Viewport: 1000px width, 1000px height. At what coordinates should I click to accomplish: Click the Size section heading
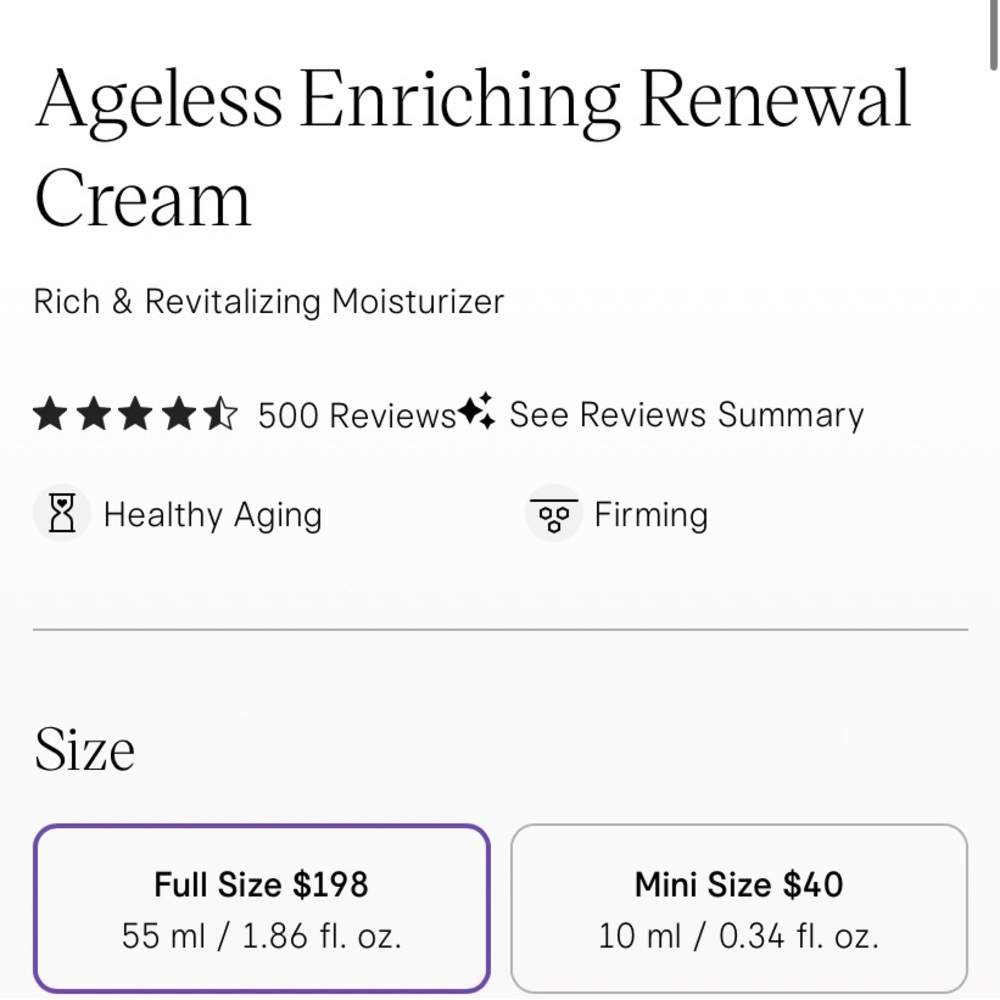(x=85, y=748)
